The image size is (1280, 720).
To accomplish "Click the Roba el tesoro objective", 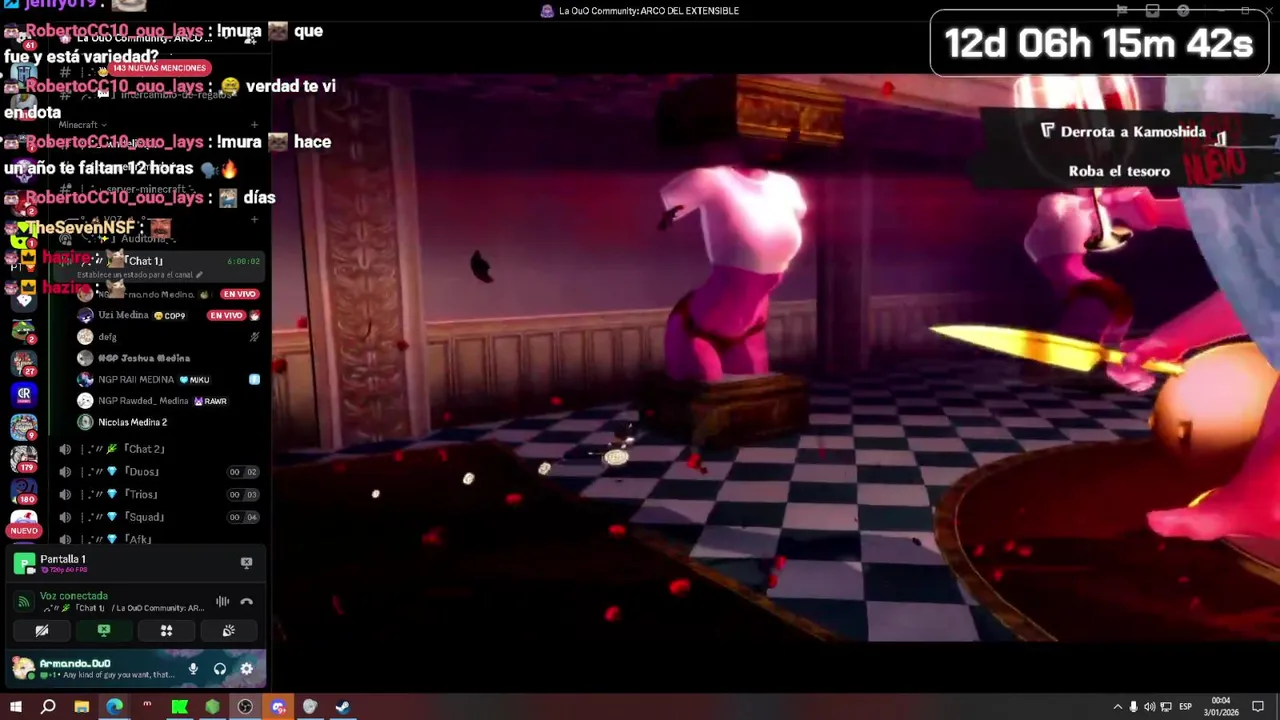I will tap(1119, 171).
